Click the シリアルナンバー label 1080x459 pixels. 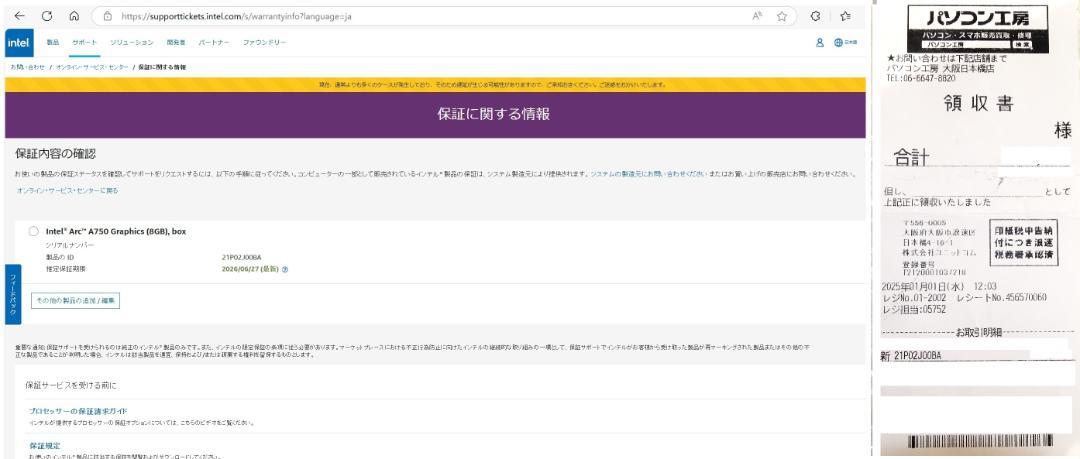(x=70, y=245)
